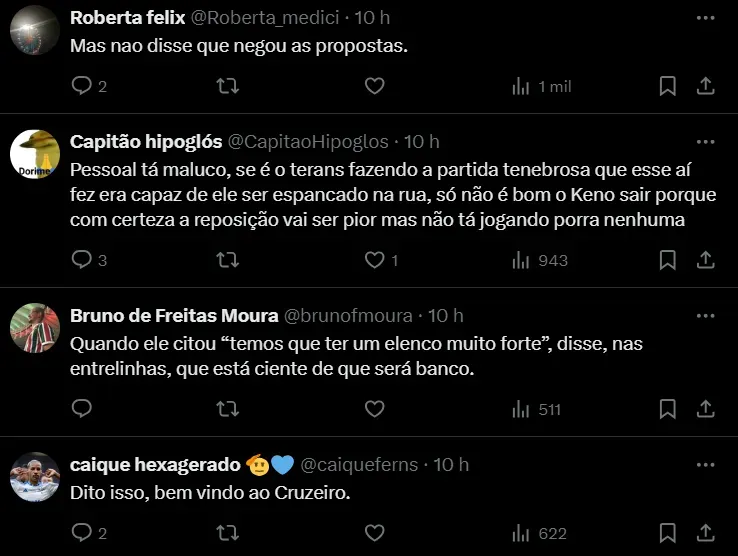Retweet Bruno de Freitas Moura's post

(x=228, y=409)
